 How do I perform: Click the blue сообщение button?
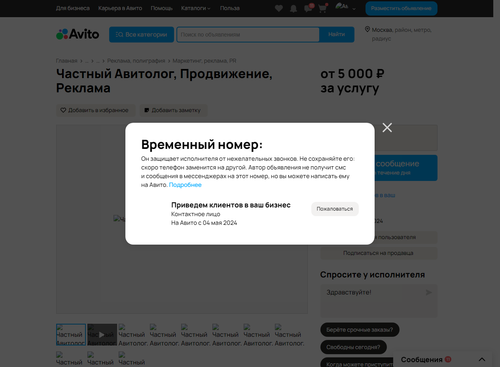406,168
